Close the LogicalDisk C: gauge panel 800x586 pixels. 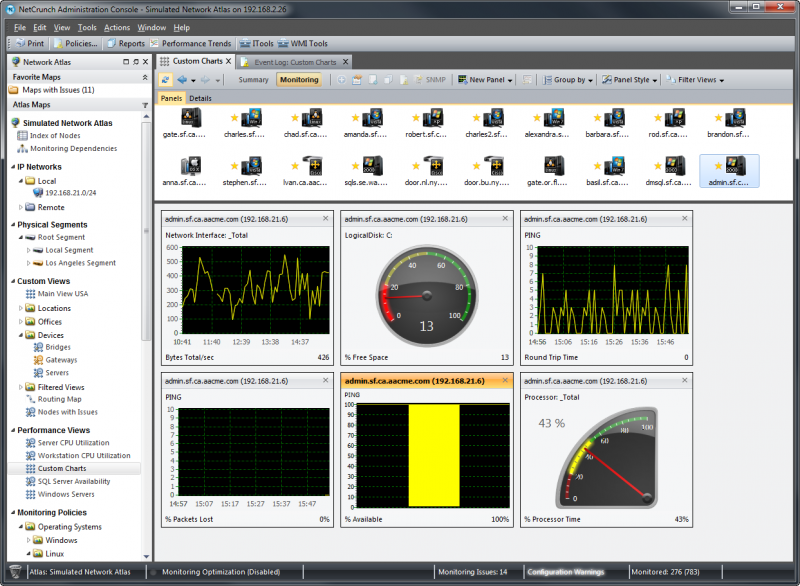505,218
